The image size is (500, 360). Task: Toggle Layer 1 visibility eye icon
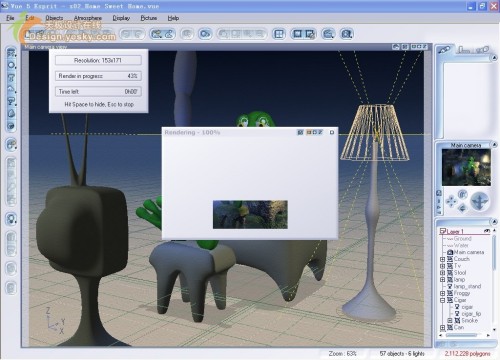[x=487, y=231]
